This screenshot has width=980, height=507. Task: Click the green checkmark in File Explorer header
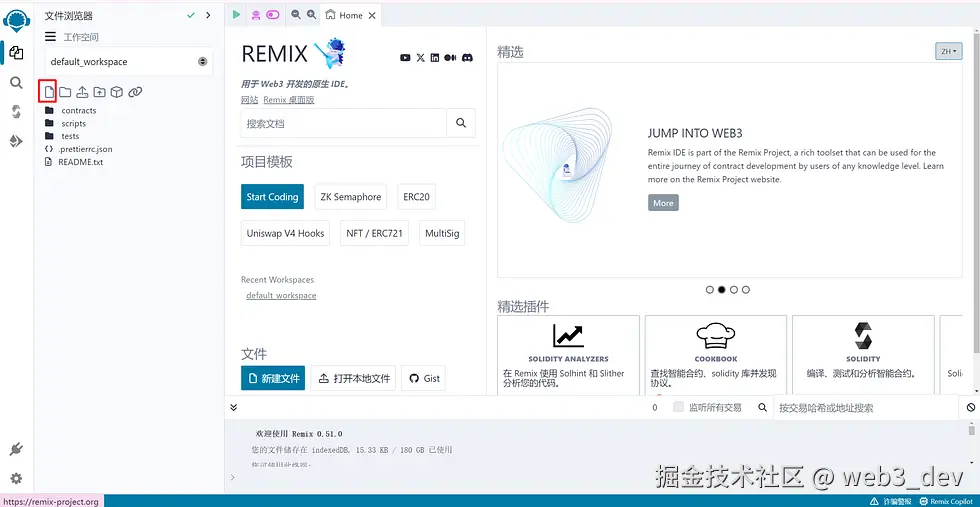pos(191,15)
